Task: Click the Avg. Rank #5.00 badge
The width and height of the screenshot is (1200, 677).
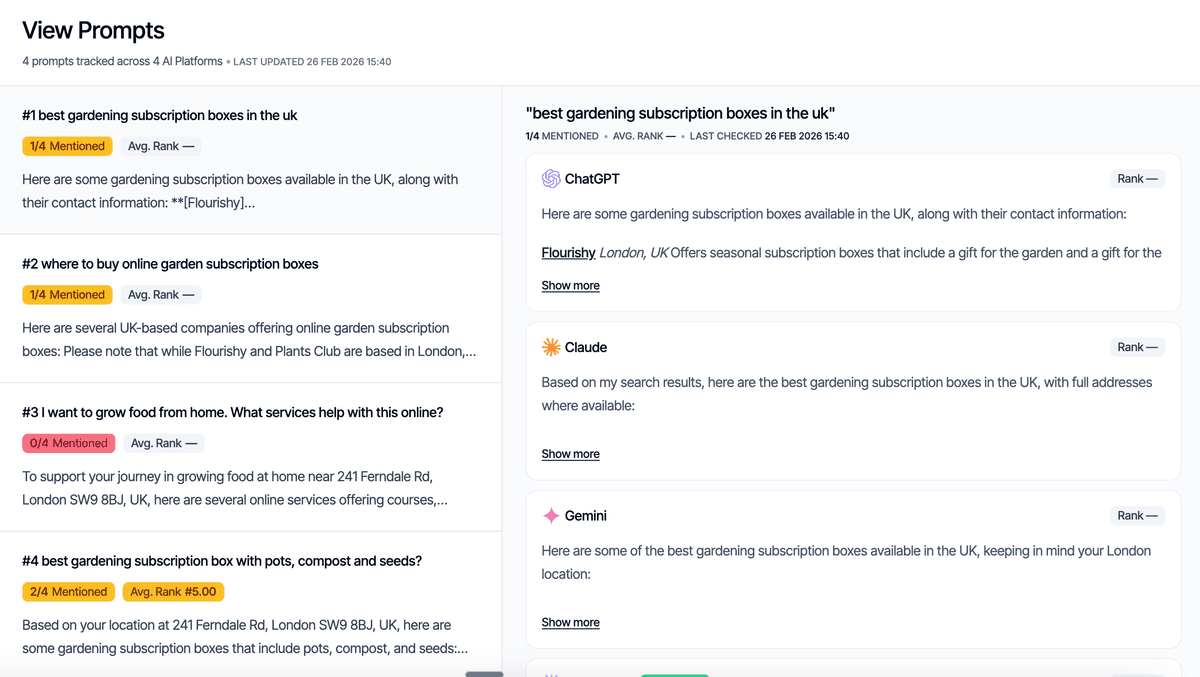Action: coord(175,592)
